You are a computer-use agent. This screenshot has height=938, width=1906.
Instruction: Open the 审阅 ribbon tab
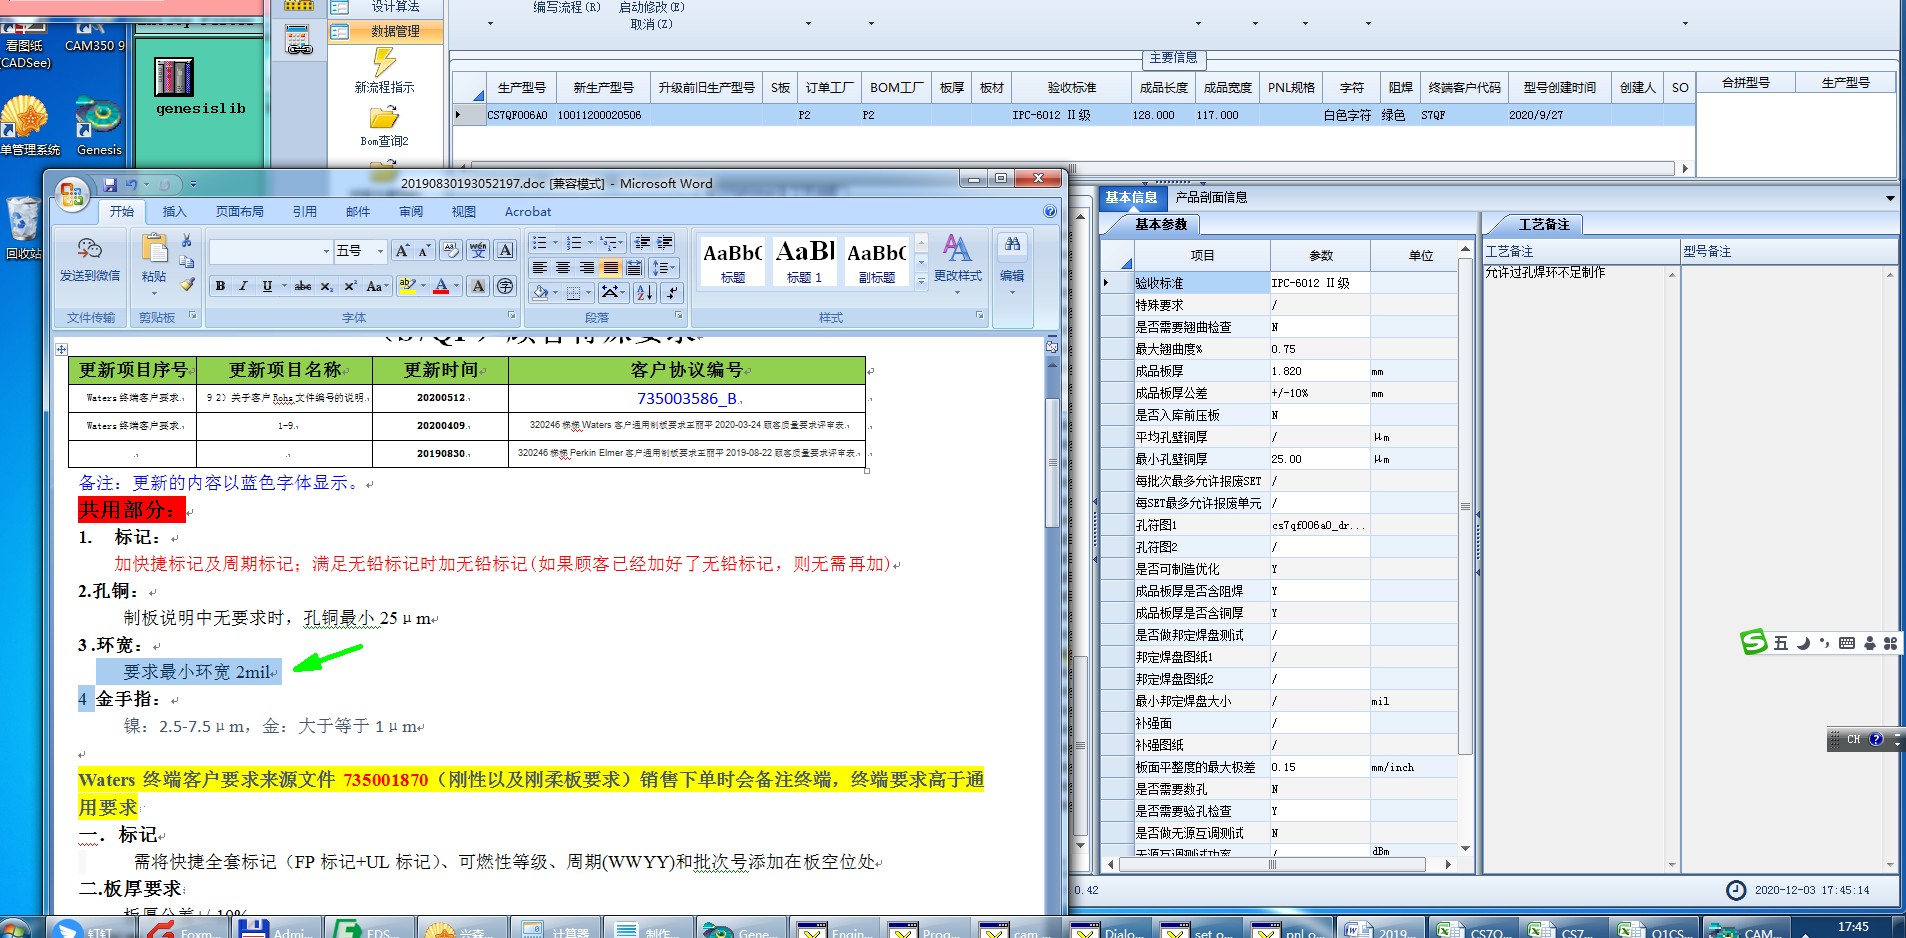(x=411, y=212)
